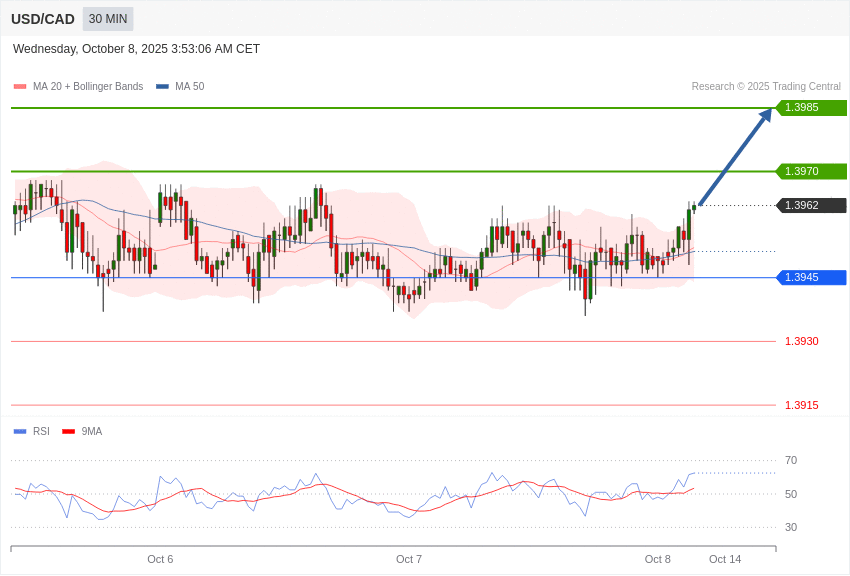Screen dimensions: 850x576
Task: Select the Oct 6 date on time axis
Action: pyautogui.click(x=160, y=560)
